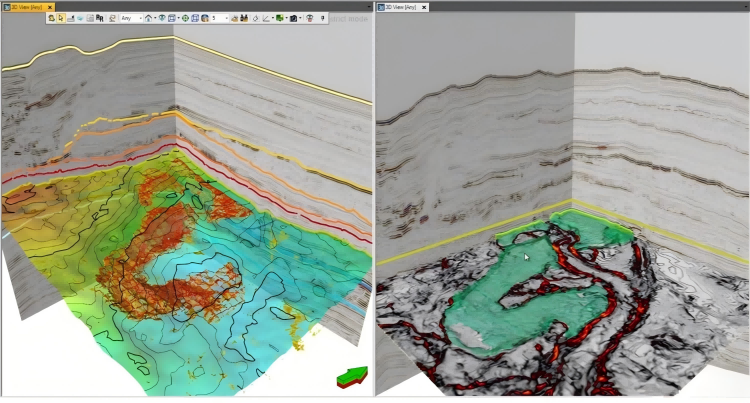This screenshot has height=403, width=750.
Task: Click the RR text annotation icon
Action: coord(99,18)
